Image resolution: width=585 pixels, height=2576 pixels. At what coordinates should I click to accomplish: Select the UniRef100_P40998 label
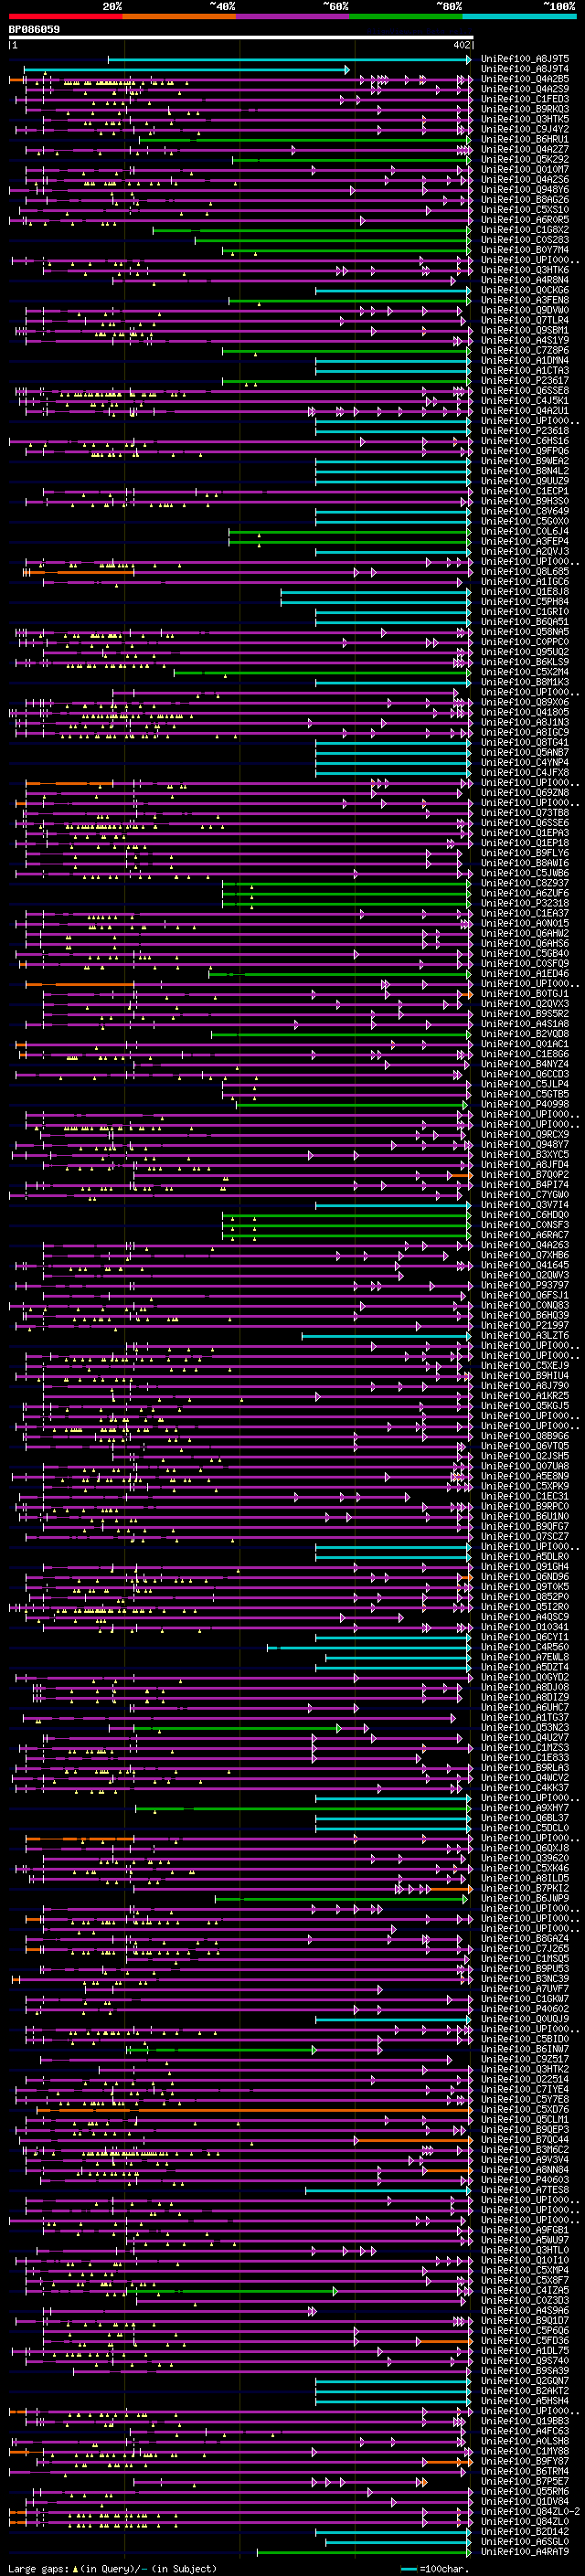click(524, 1104)
